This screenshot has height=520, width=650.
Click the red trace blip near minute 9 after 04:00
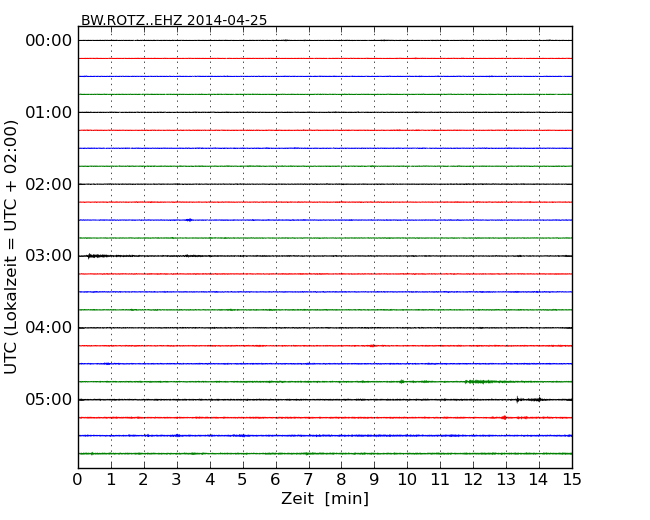(x=373, y=345)
